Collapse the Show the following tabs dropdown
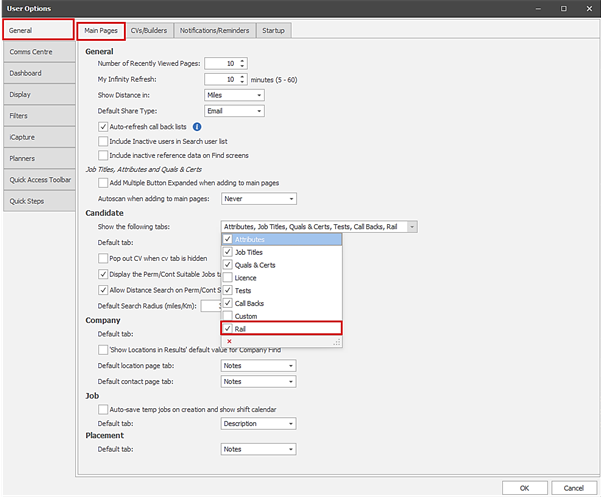601x499 pixels. (x=412, y=227)
